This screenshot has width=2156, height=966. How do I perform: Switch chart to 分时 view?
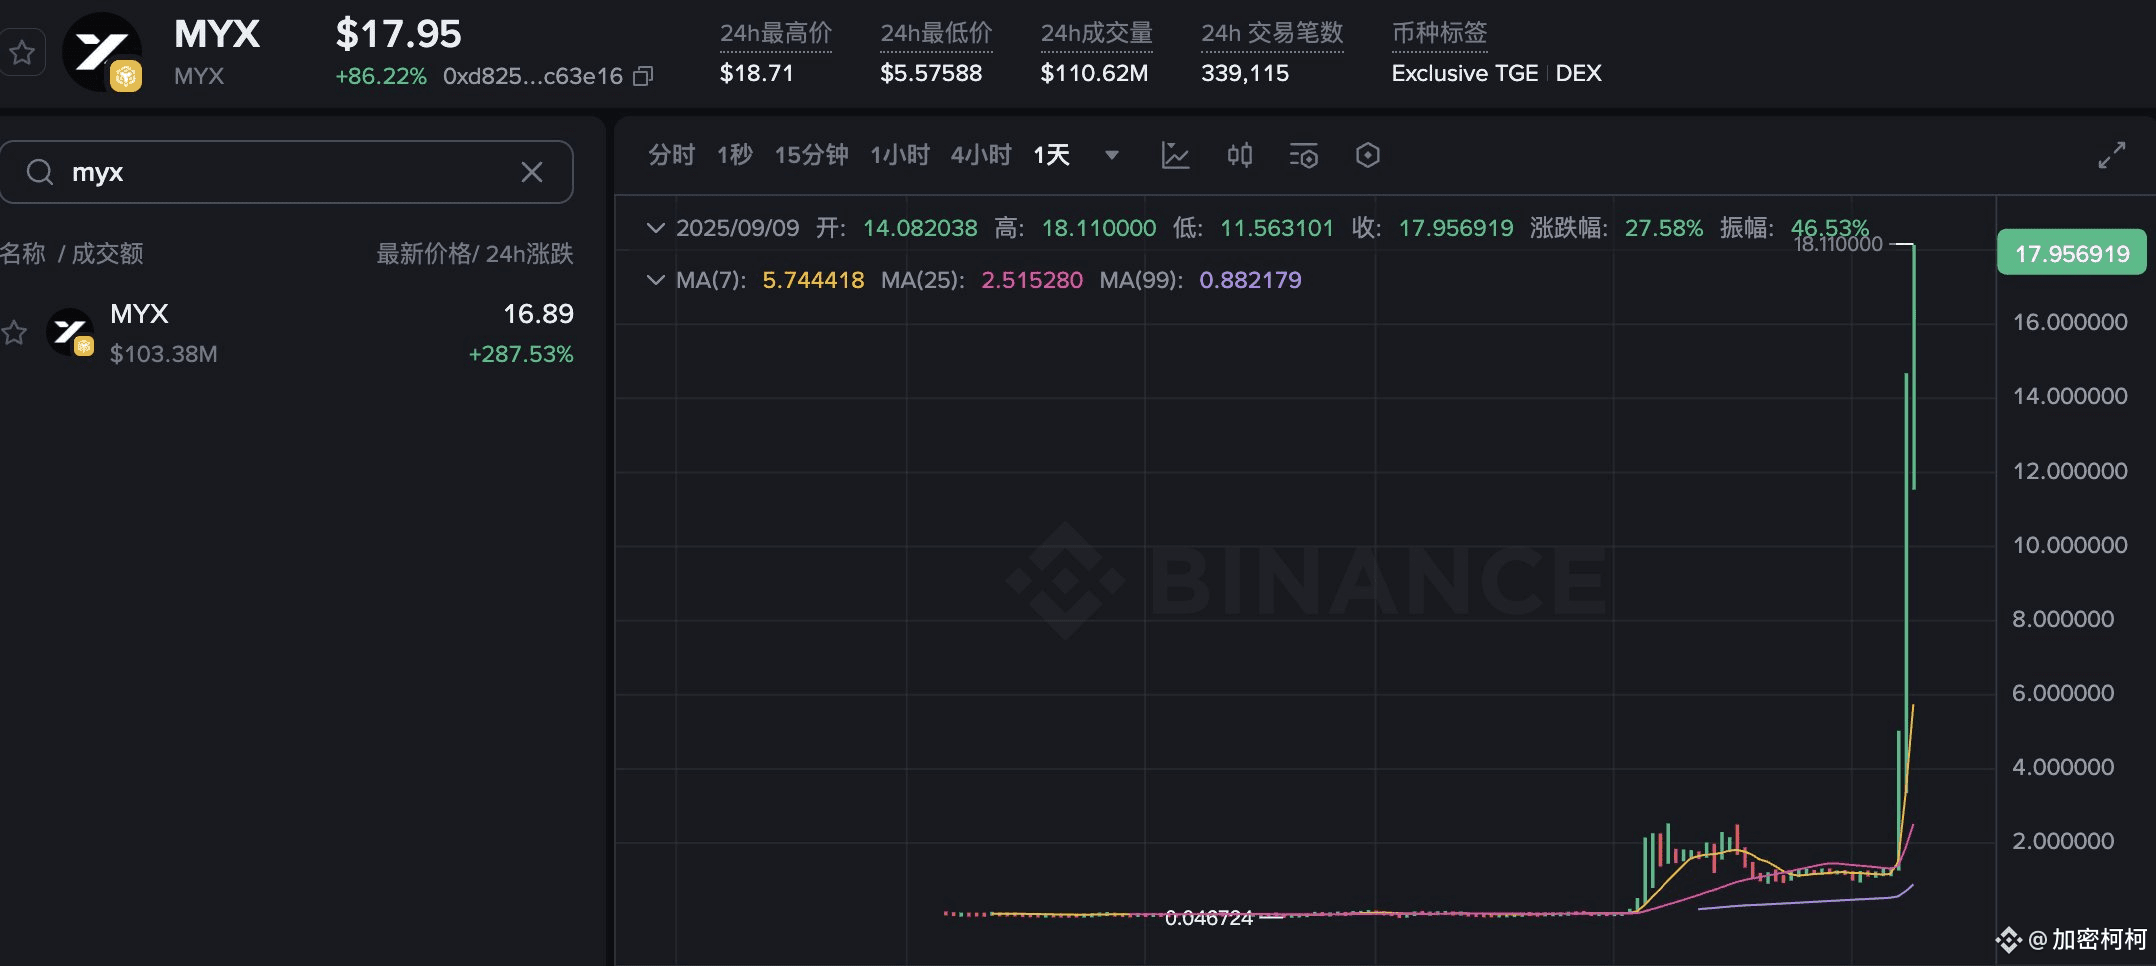click(671, 155)
